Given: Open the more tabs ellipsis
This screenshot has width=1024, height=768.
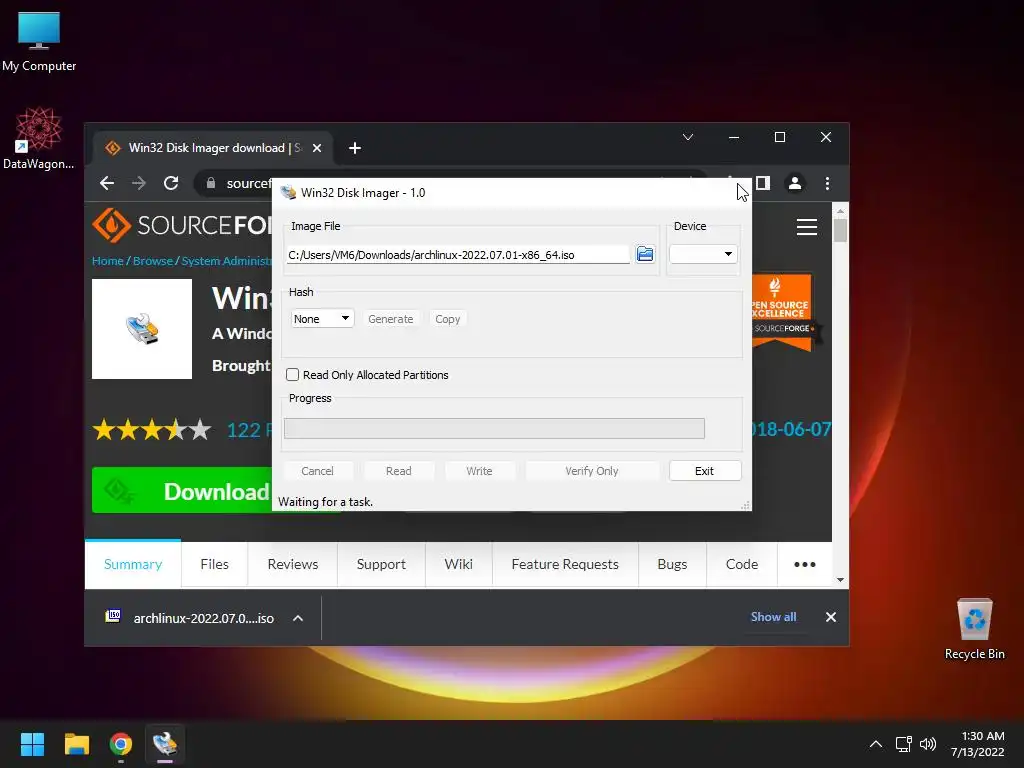Looking at the screenshot, I should pos(805,564).
